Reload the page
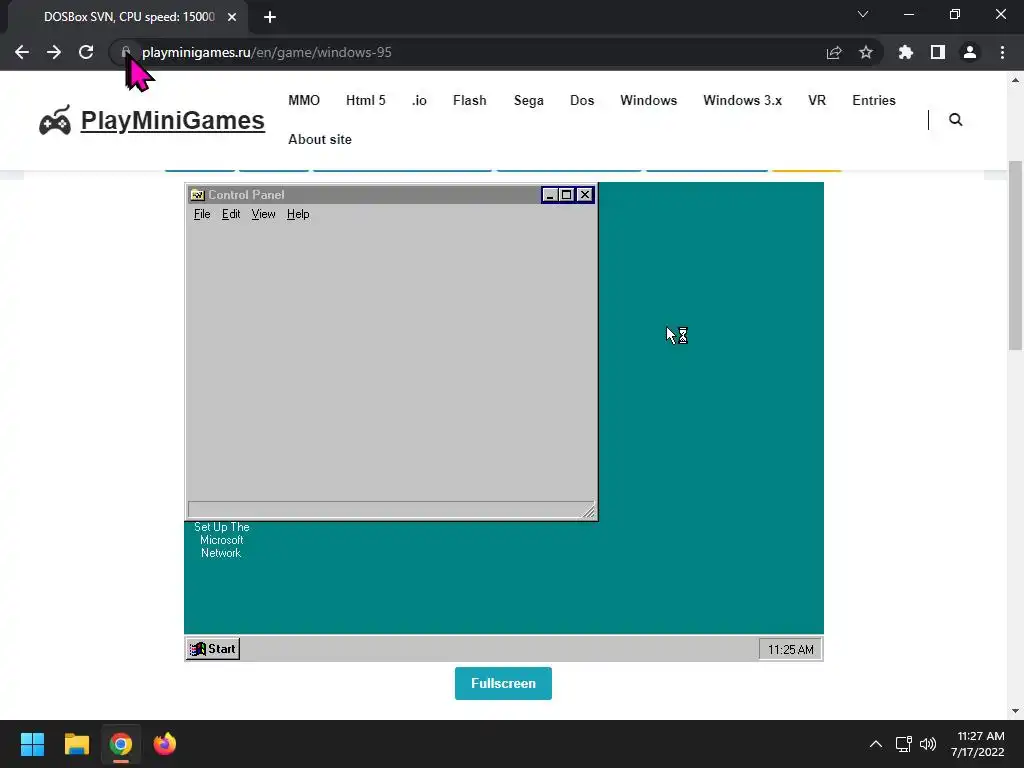 pos(86,52)
